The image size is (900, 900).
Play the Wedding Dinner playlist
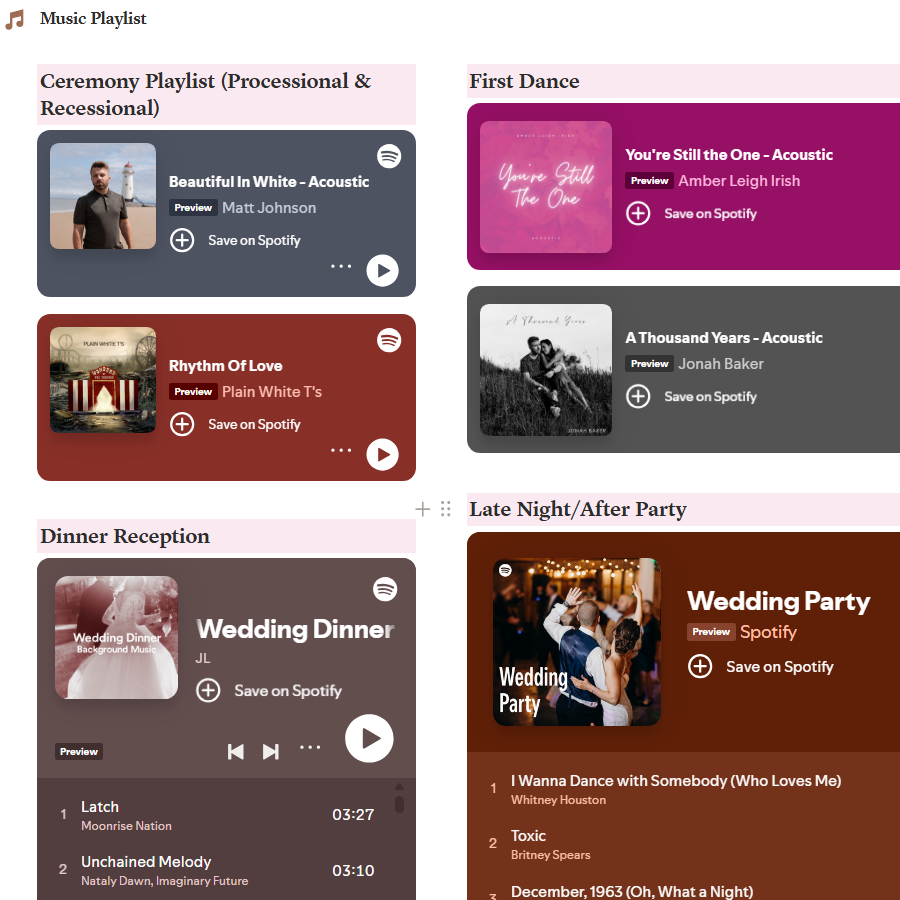click(x=369, y=738)
